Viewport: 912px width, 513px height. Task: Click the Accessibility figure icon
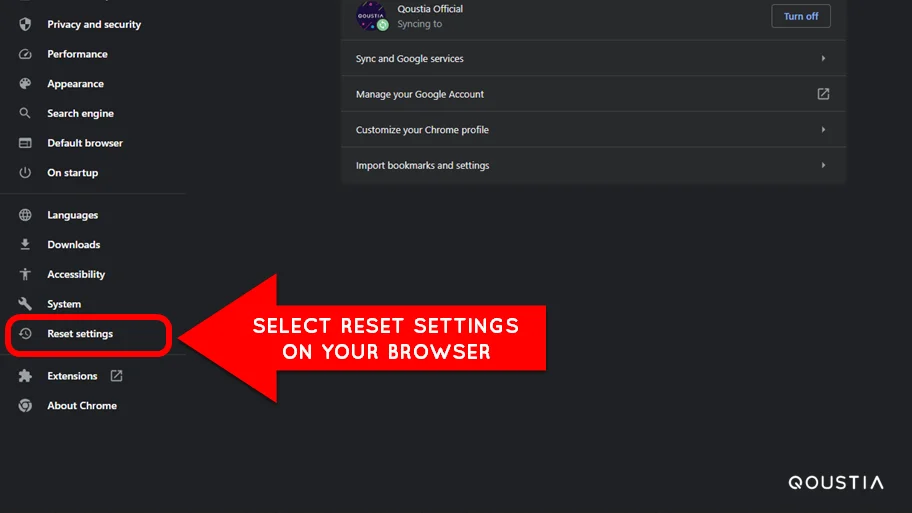(25, 274)
